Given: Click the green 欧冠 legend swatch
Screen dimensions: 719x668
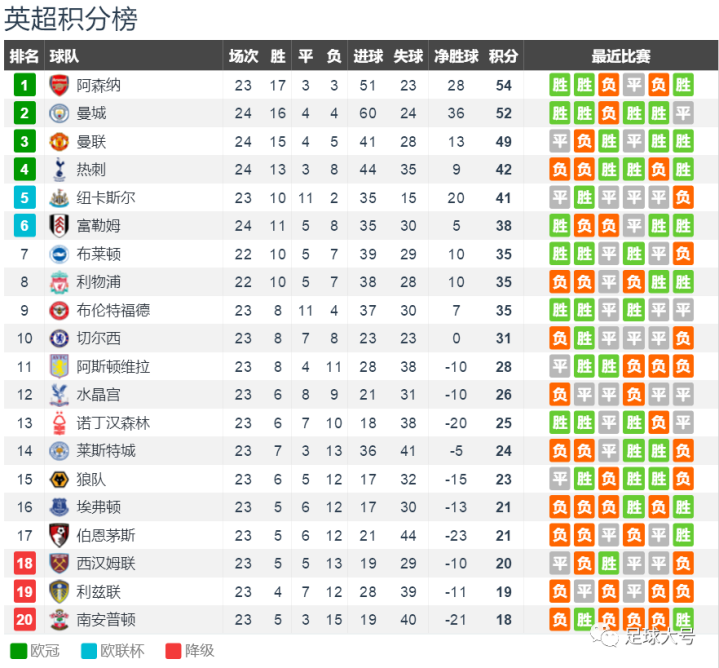Looking at the screenshot, I should [19, 651].
